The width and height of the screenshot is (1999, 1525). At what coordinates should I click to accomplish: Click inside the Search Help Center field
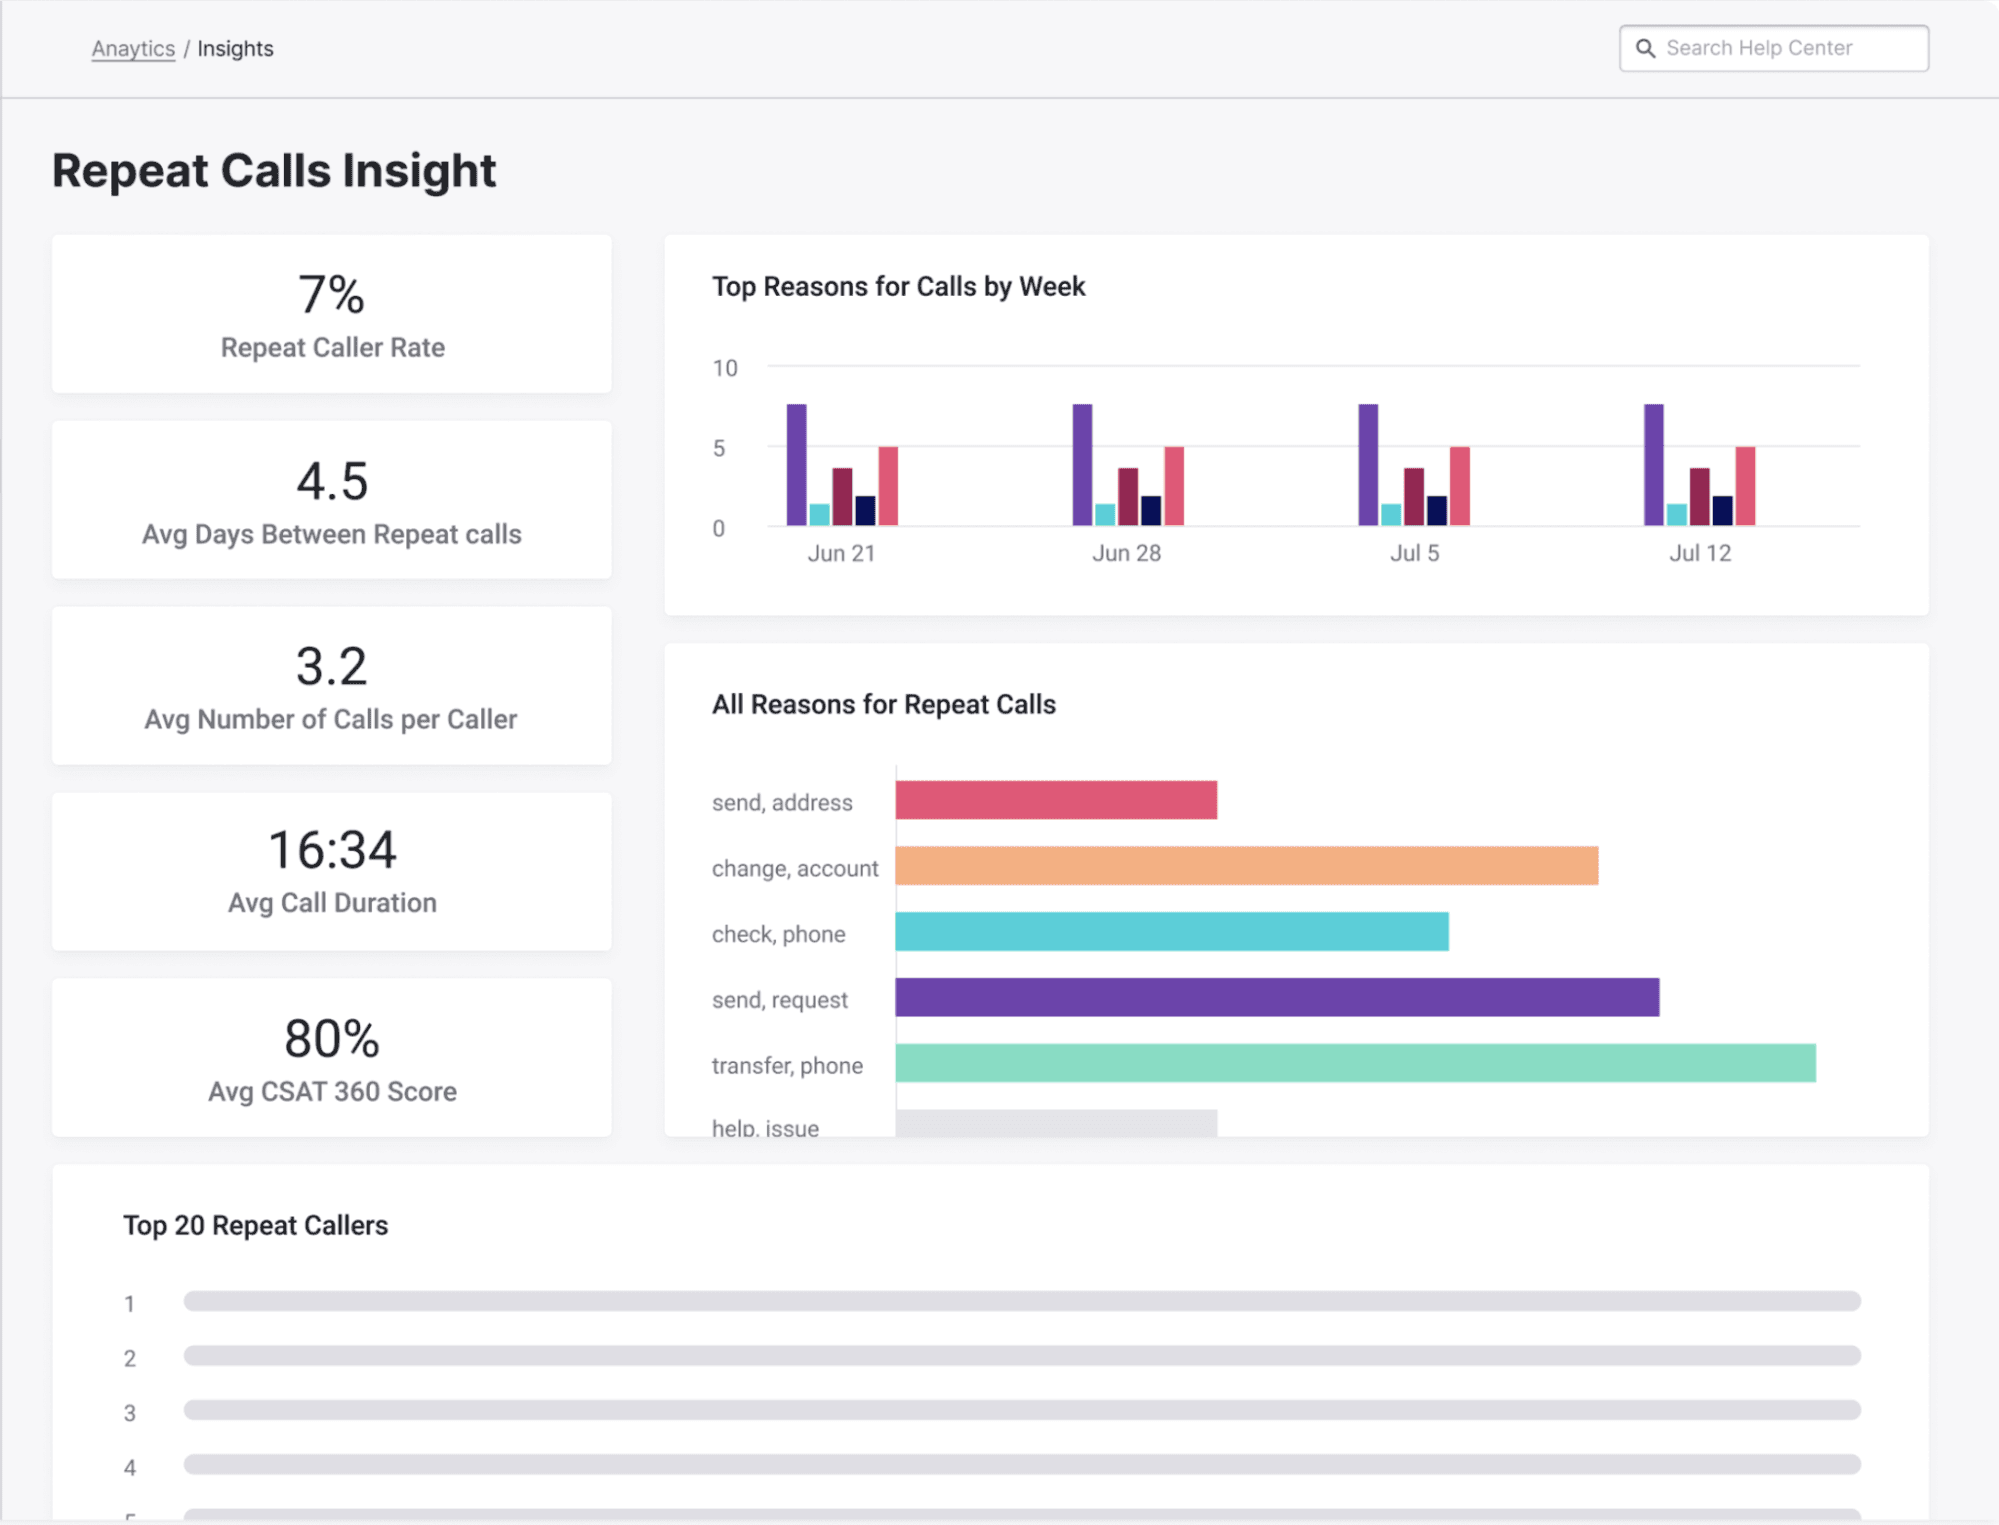(x=1790, y=47)
